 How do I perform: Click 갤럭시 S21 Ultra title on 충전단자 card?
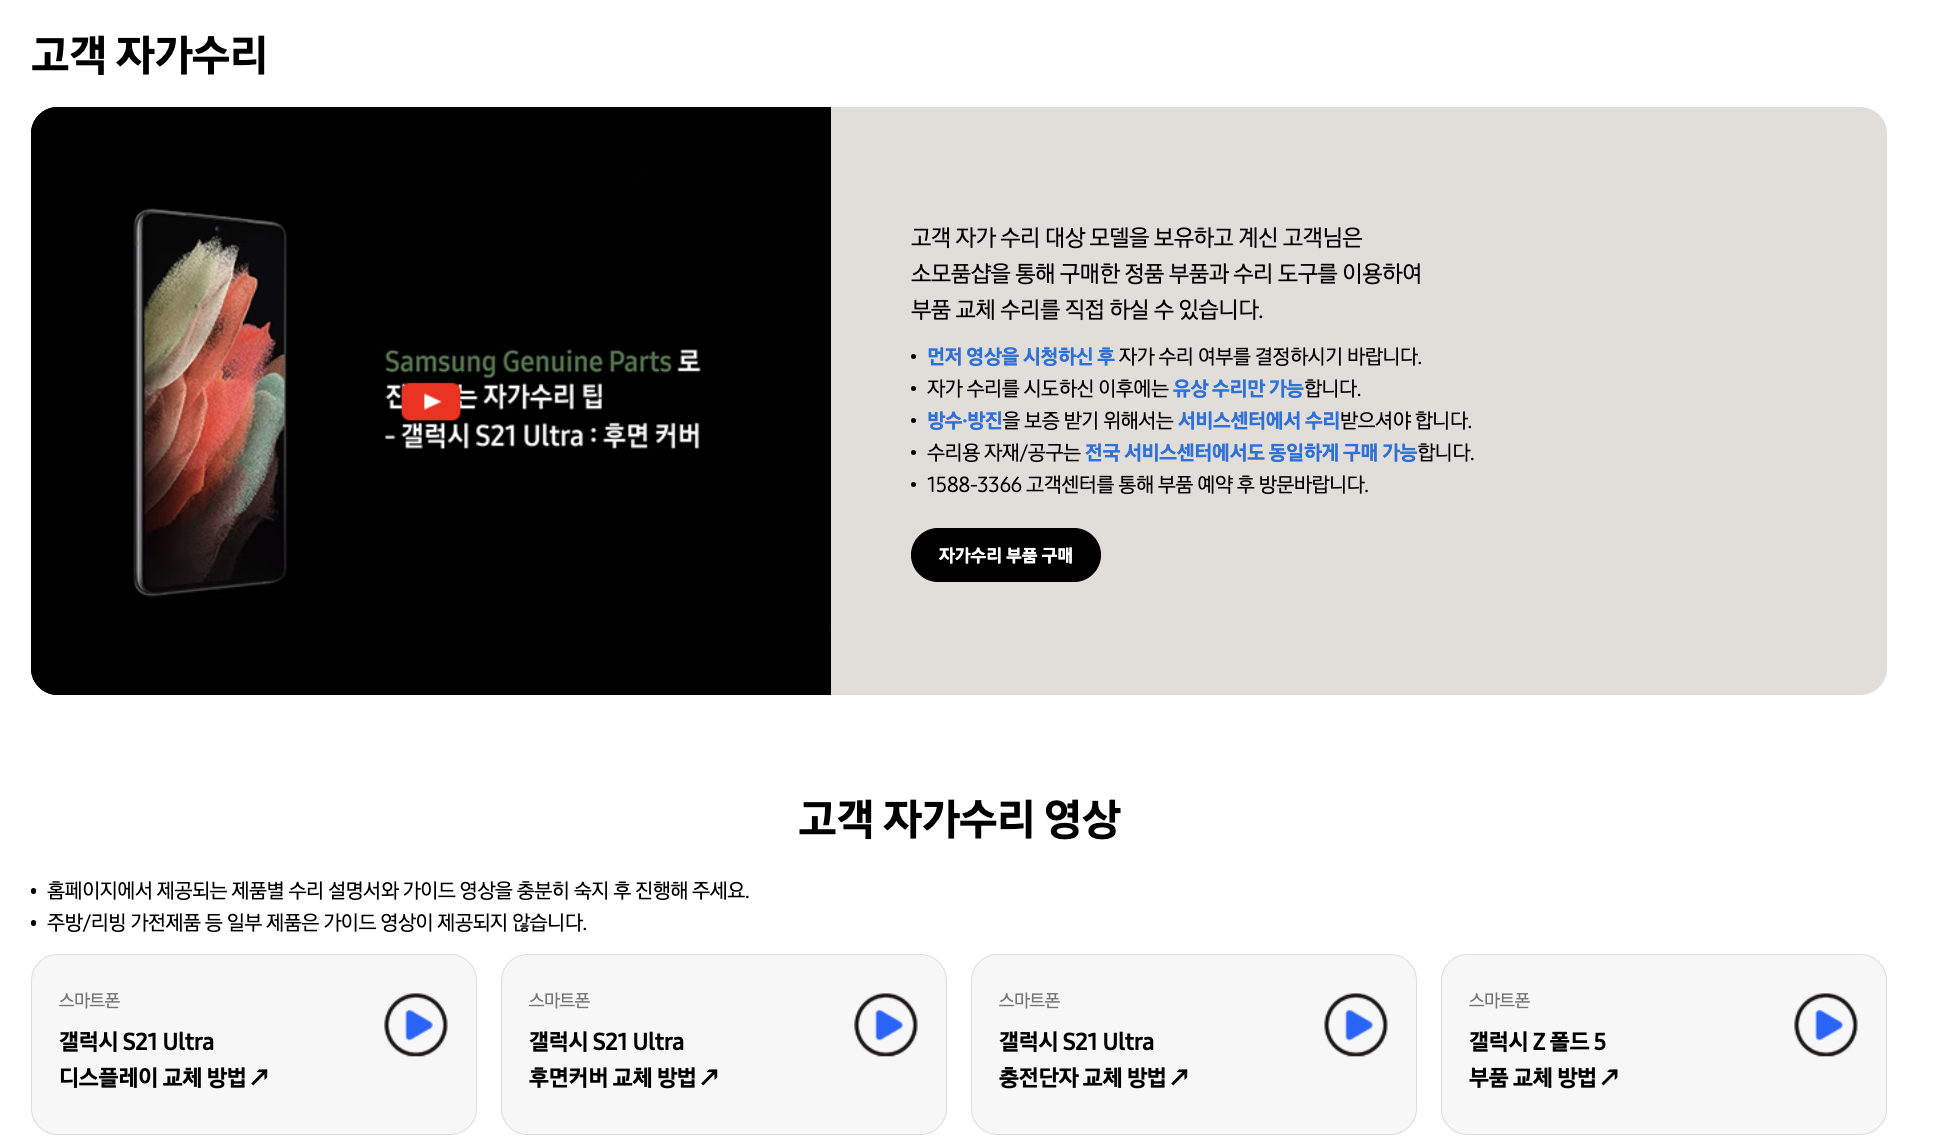pyautogui.click(x=1076, y=1041)
